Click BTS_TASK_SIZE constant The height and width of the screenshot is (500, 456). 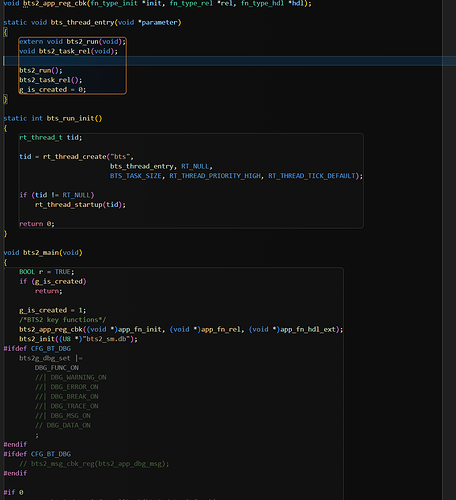[136, 176]
